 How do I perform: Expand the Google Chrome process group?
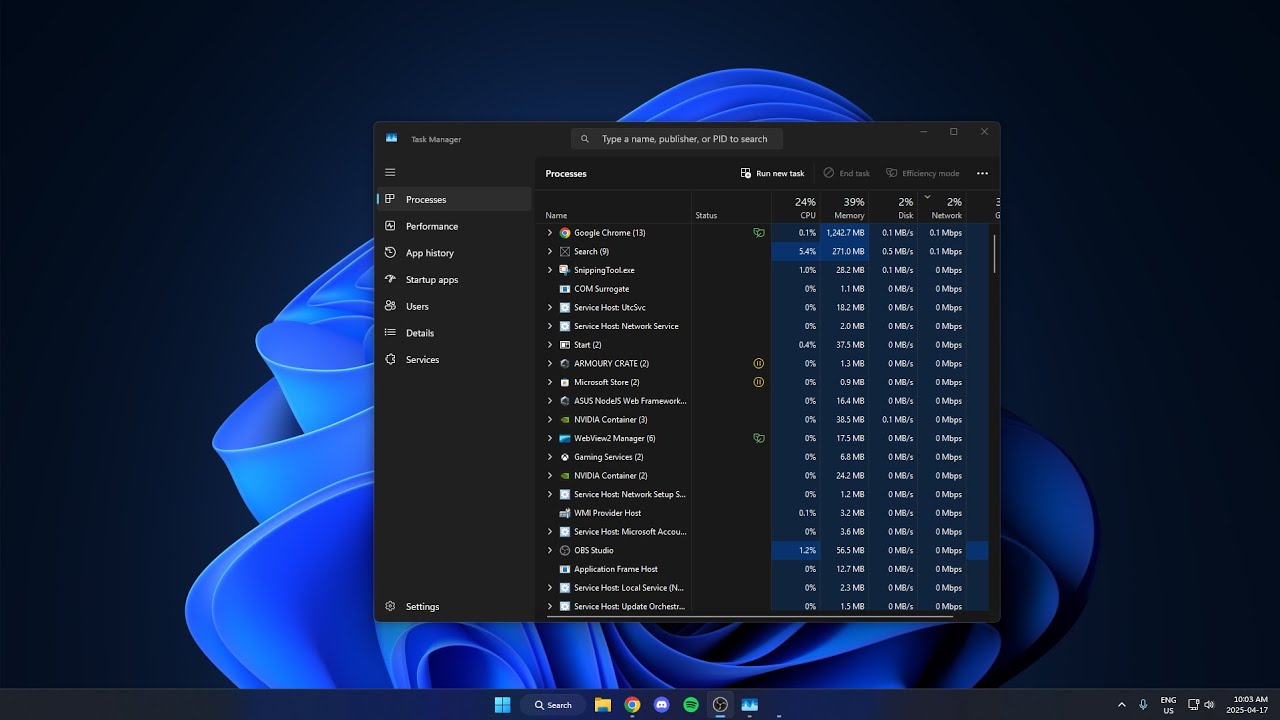(549, 233)
